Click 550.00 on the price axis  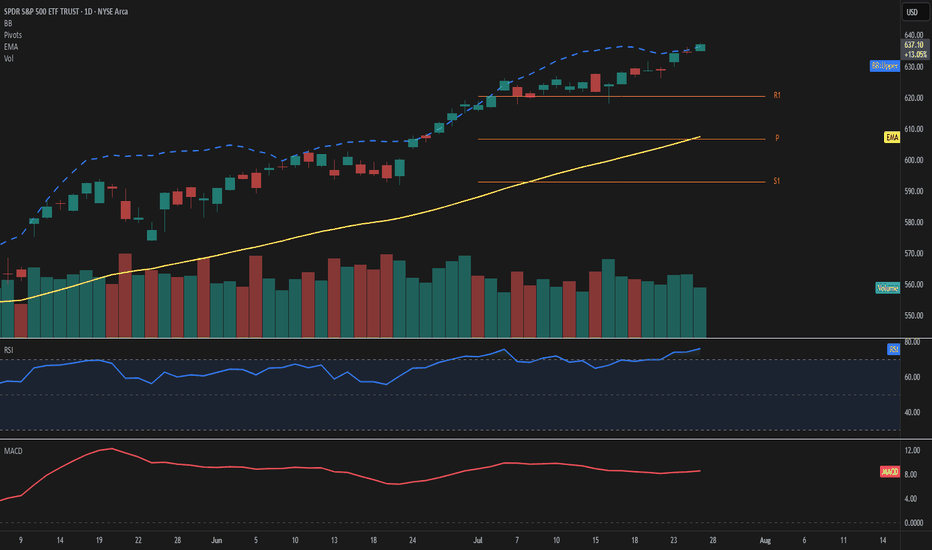click(914, 316)
